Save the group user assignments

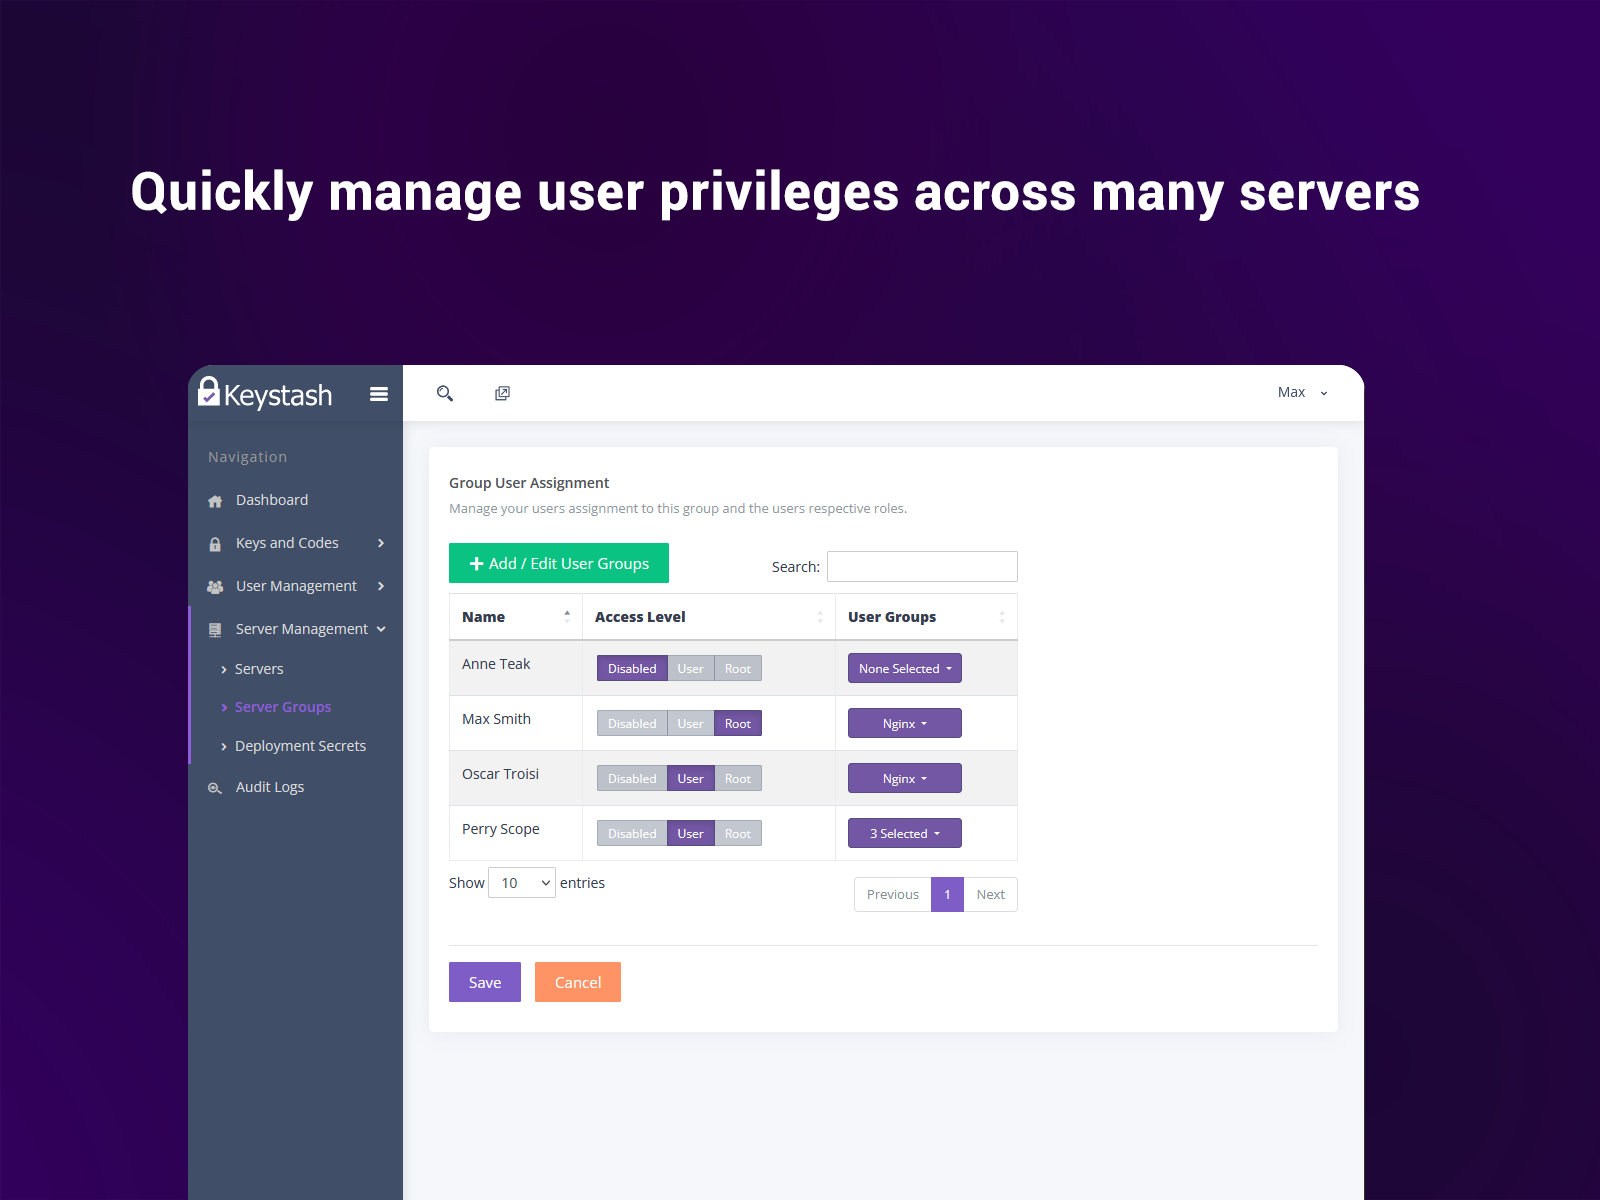coord(484,981)
